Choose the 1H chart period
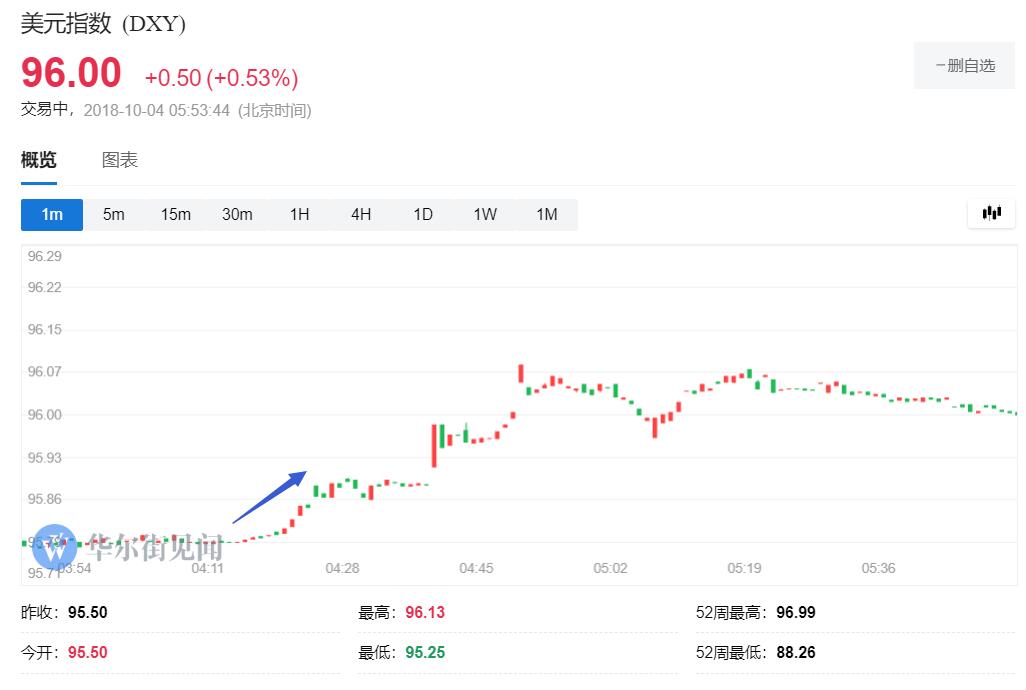The image size is (1026, 690). (299, 214)
